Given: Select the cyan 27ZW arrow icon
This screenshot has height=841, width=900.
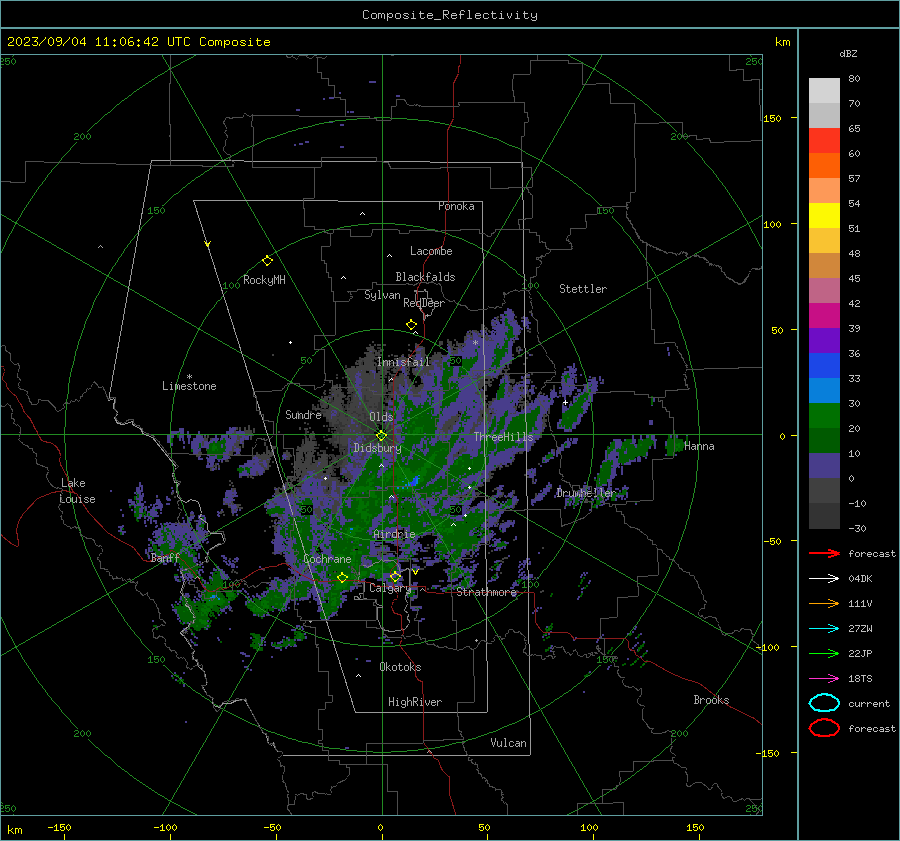Looking at the screenshot, I should pyautogui.click(x=824, y=629).
